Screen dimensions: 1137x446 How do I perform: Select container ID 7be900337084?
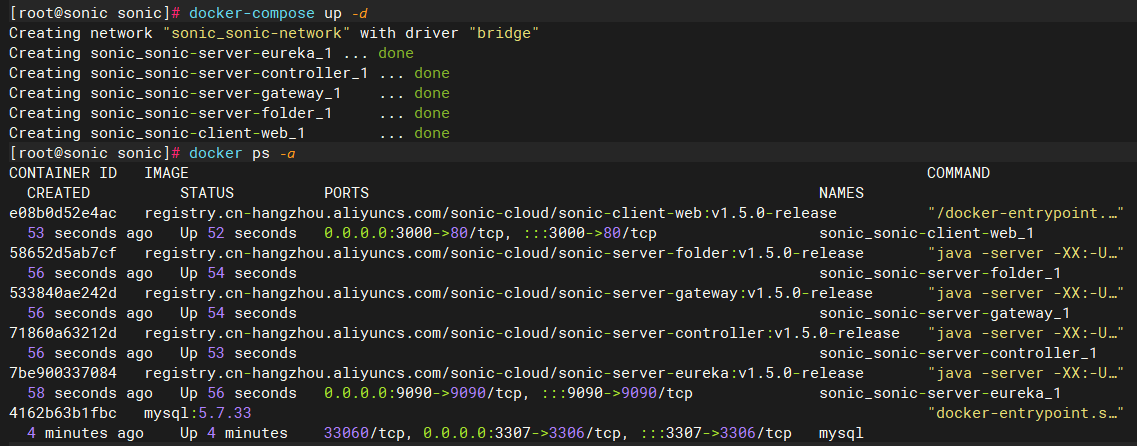click(x=63, y=373)
